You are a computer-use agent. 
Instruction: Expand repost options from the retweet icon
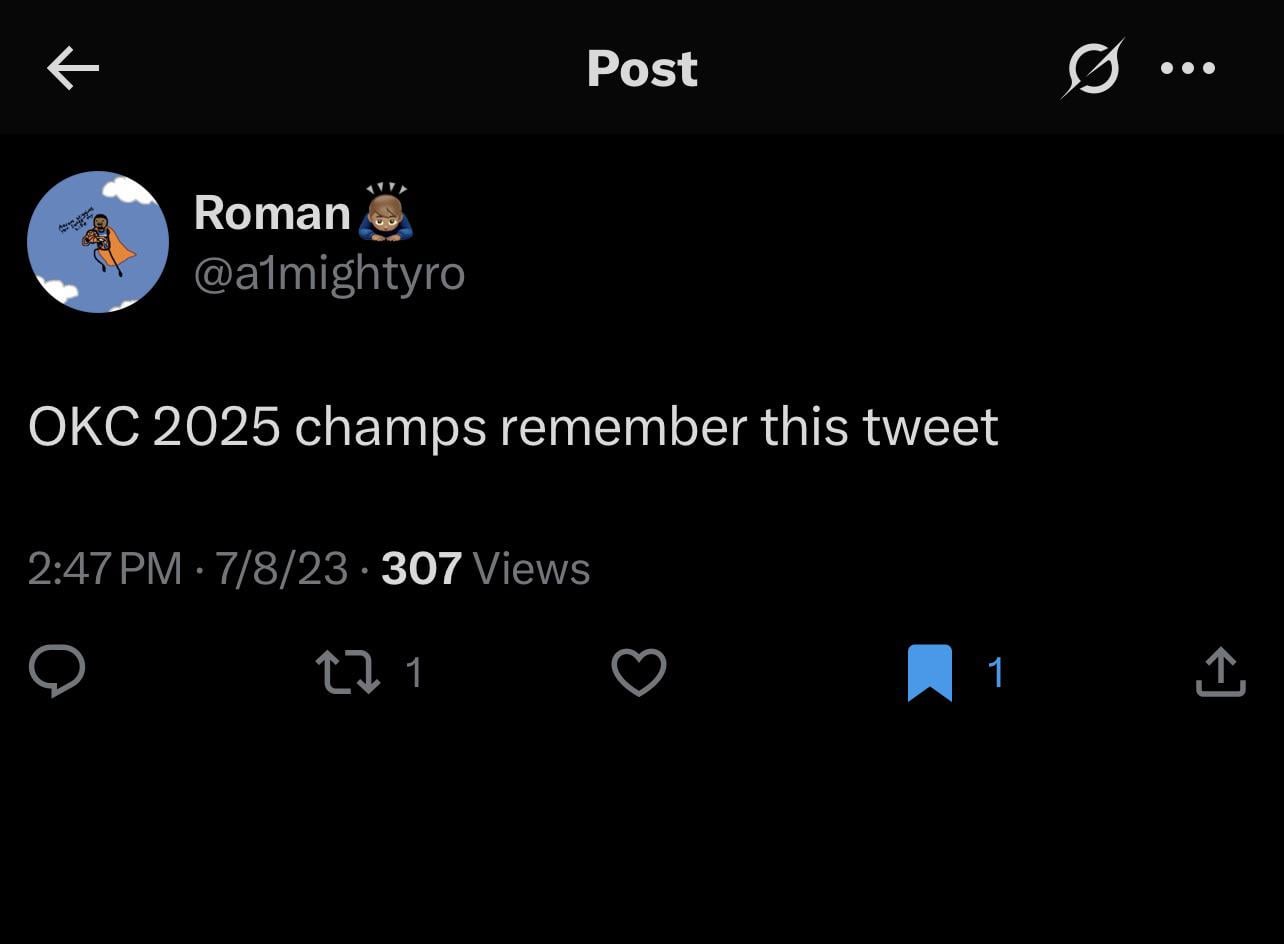tap(347, 671)
